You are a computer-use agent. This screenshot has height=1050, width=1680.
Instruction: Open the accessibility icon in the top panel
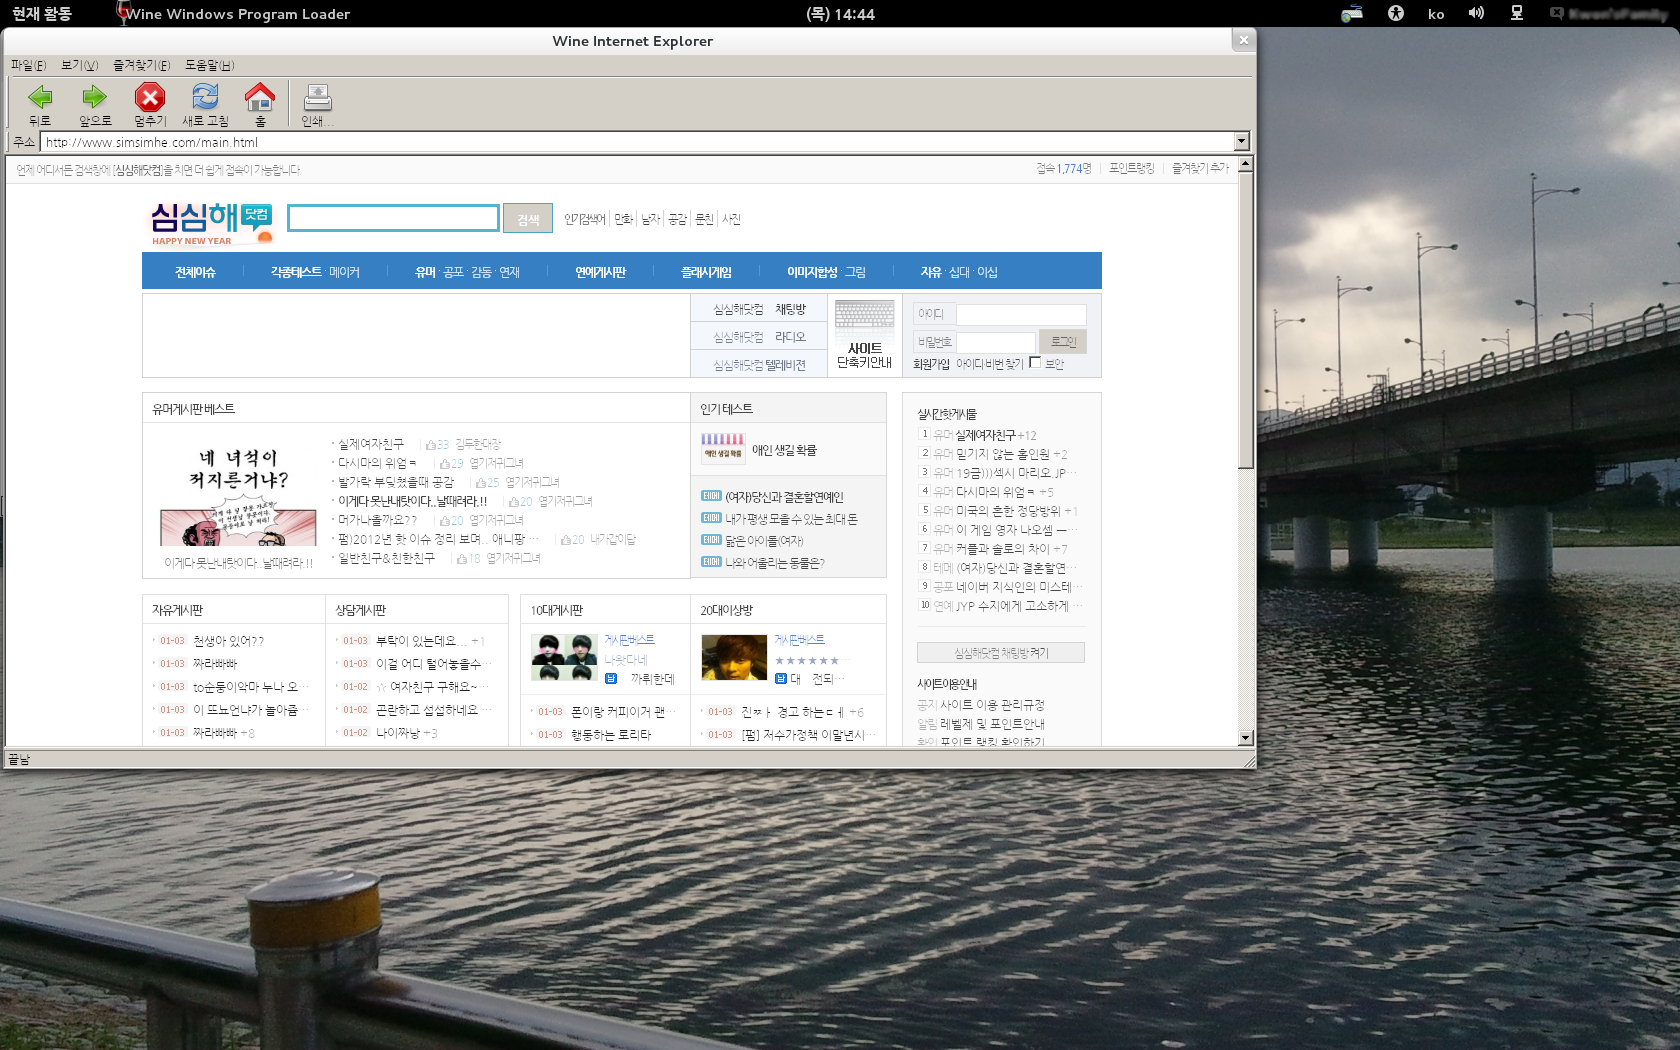coord(1396,13)
